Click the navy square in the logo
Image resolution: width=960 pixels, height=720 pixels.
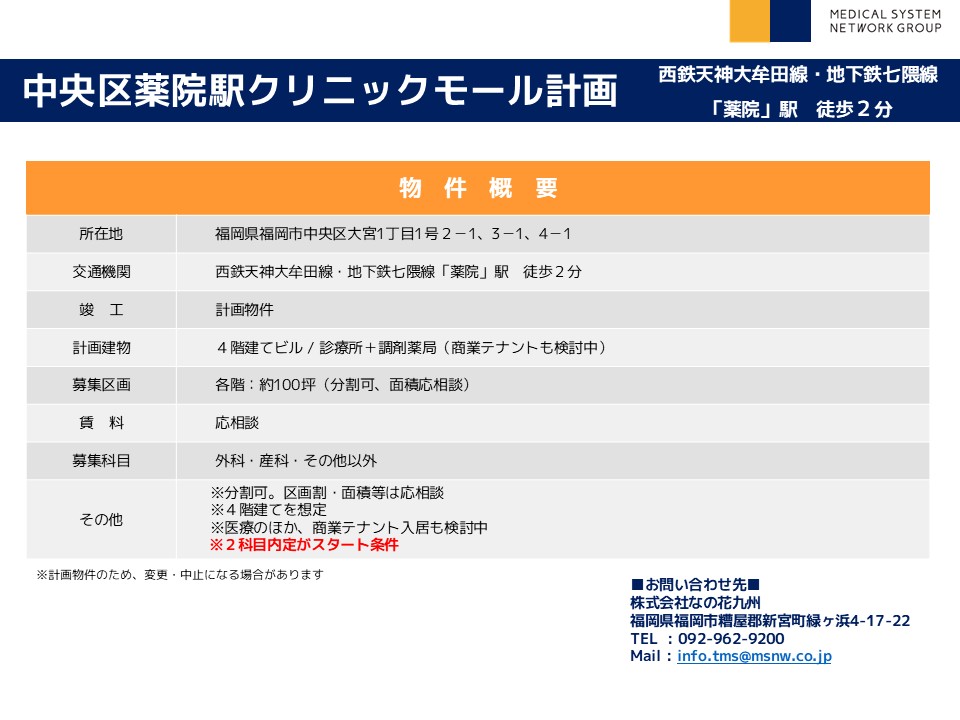[790, 21]
